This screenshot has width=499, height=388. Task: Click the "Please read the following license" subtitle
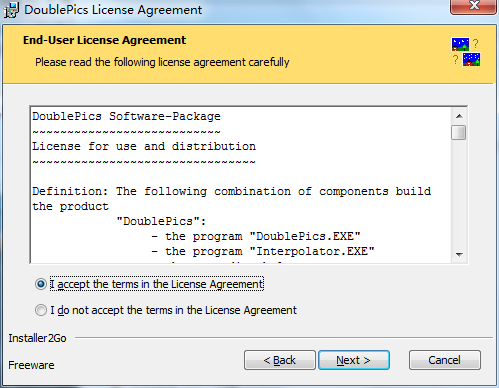pos(162,62)
